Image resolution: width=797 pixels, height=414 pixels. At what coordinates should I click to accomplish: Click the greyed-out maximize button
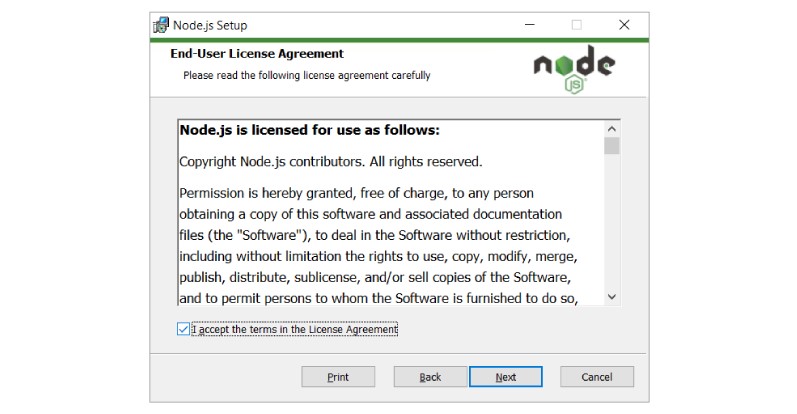(576, 25)
